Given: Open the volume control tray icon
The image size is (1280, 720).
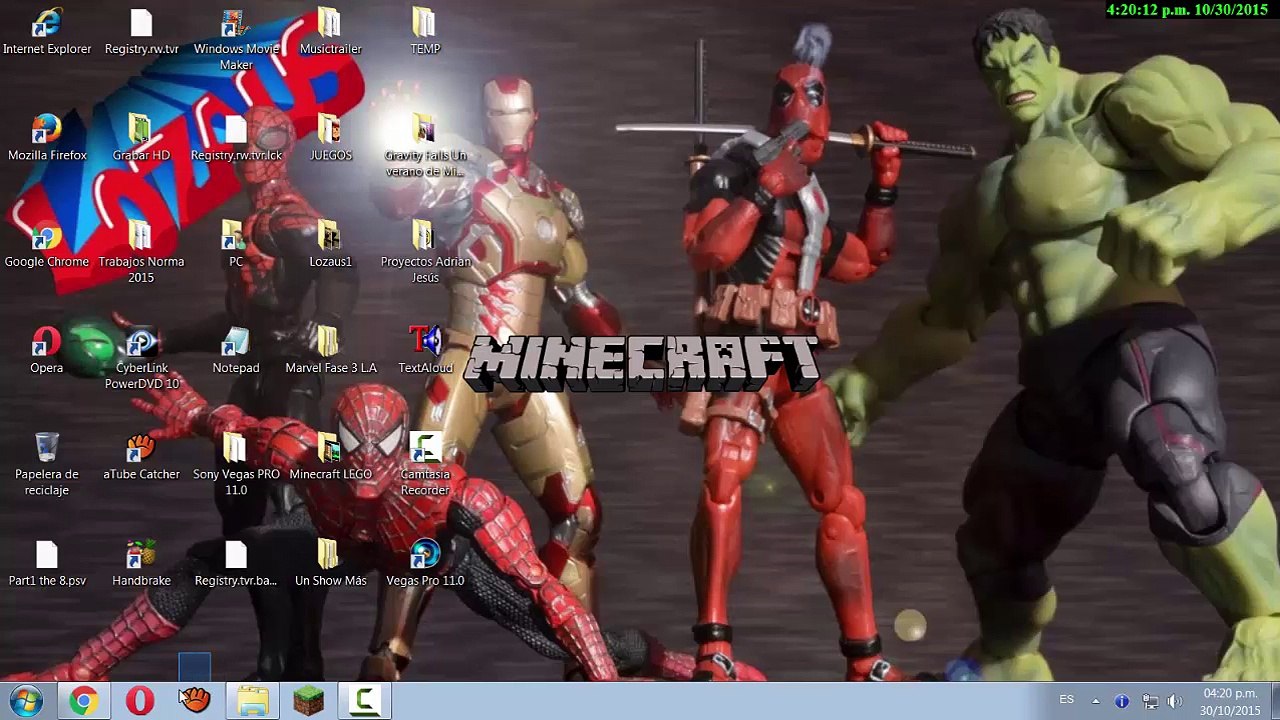Looking at the screenshot, I should coord(1175,702).
